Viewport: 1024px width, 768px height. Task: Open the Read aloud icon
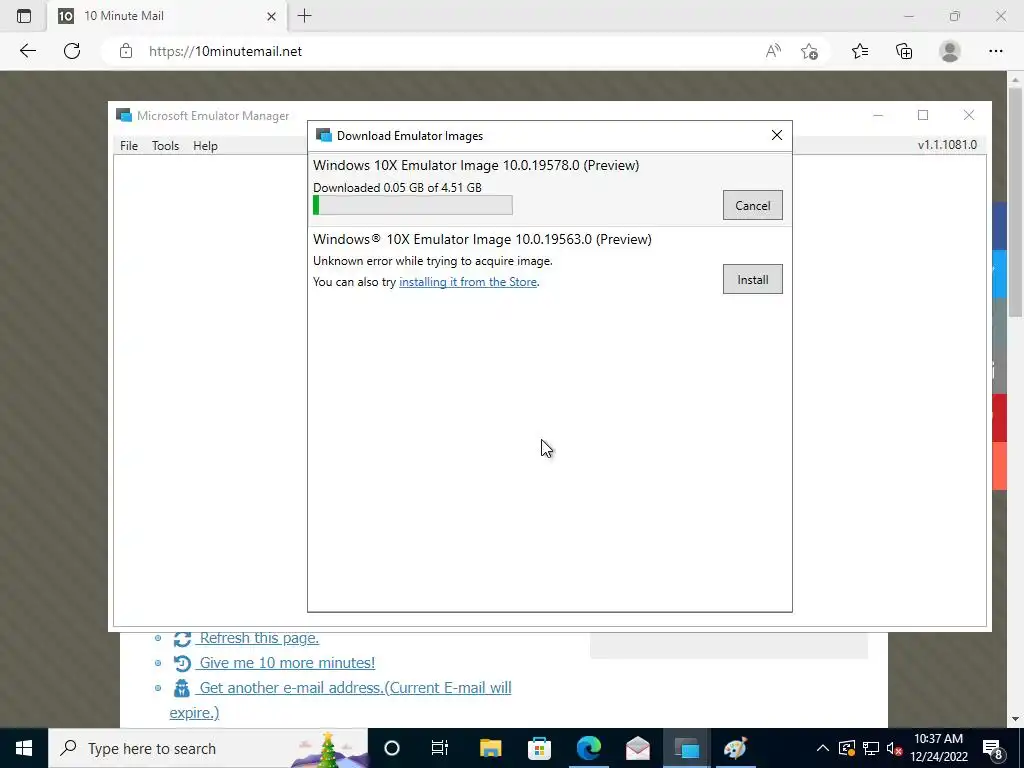pyautogui.click(x=773, y=51)
